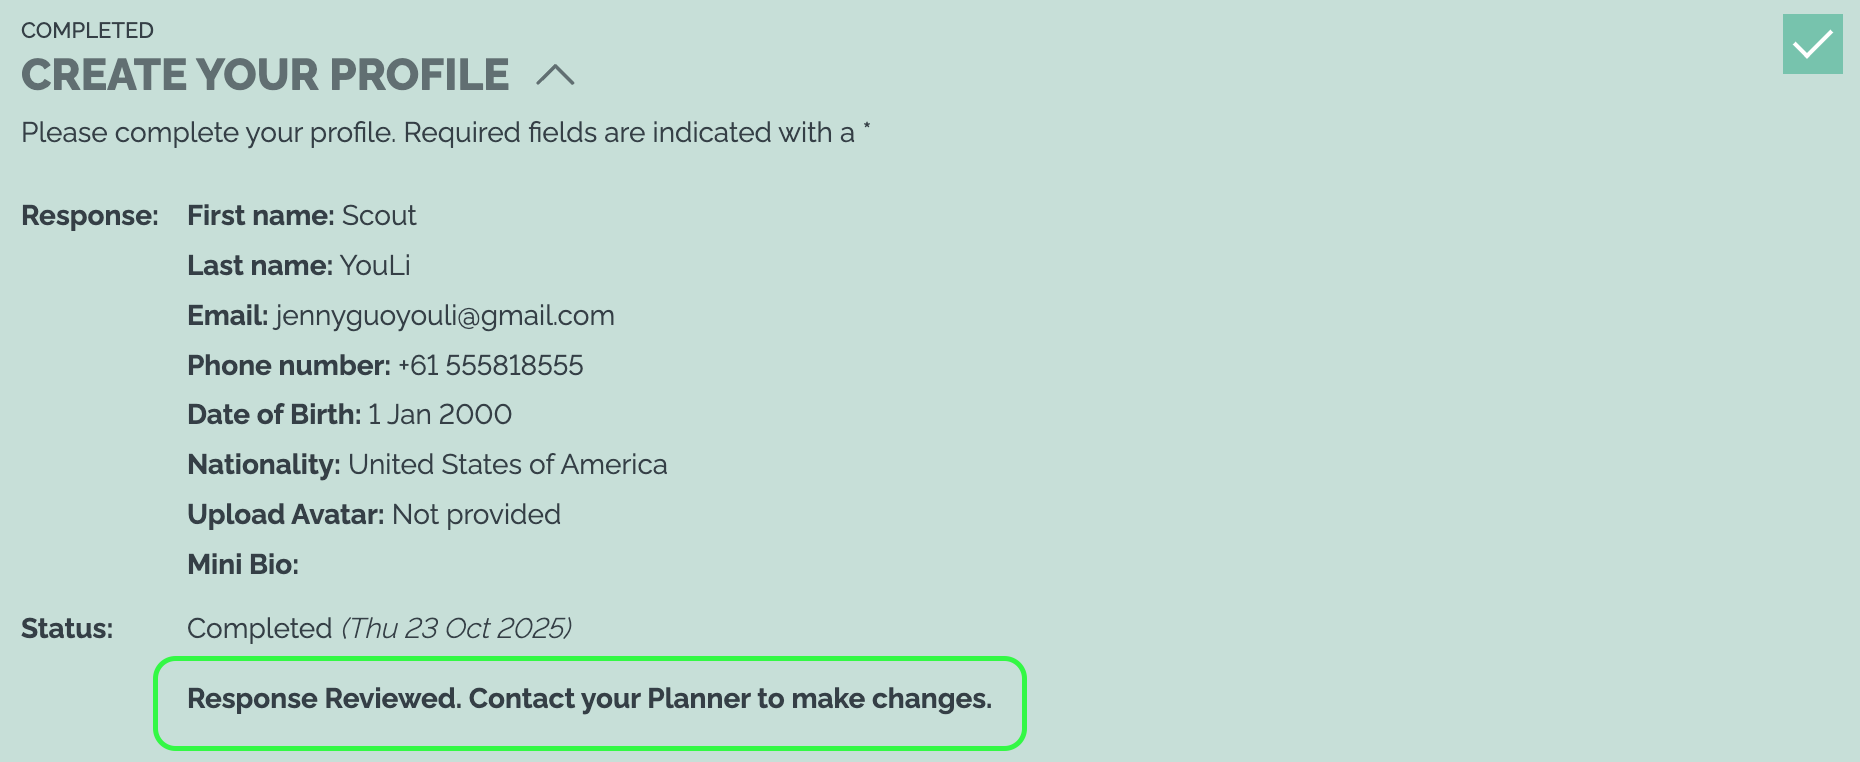Click the profile instructions sentence
Viewport: 1860px width, 762px height.
click(x=437, y=132)
